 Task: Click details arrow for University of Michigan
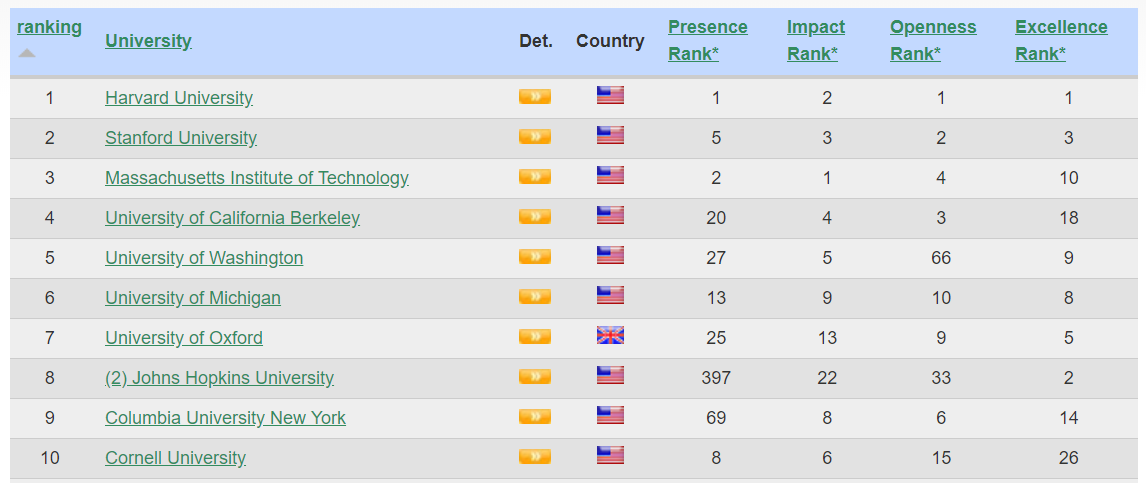pyautogui.click(x=534, y=297)
